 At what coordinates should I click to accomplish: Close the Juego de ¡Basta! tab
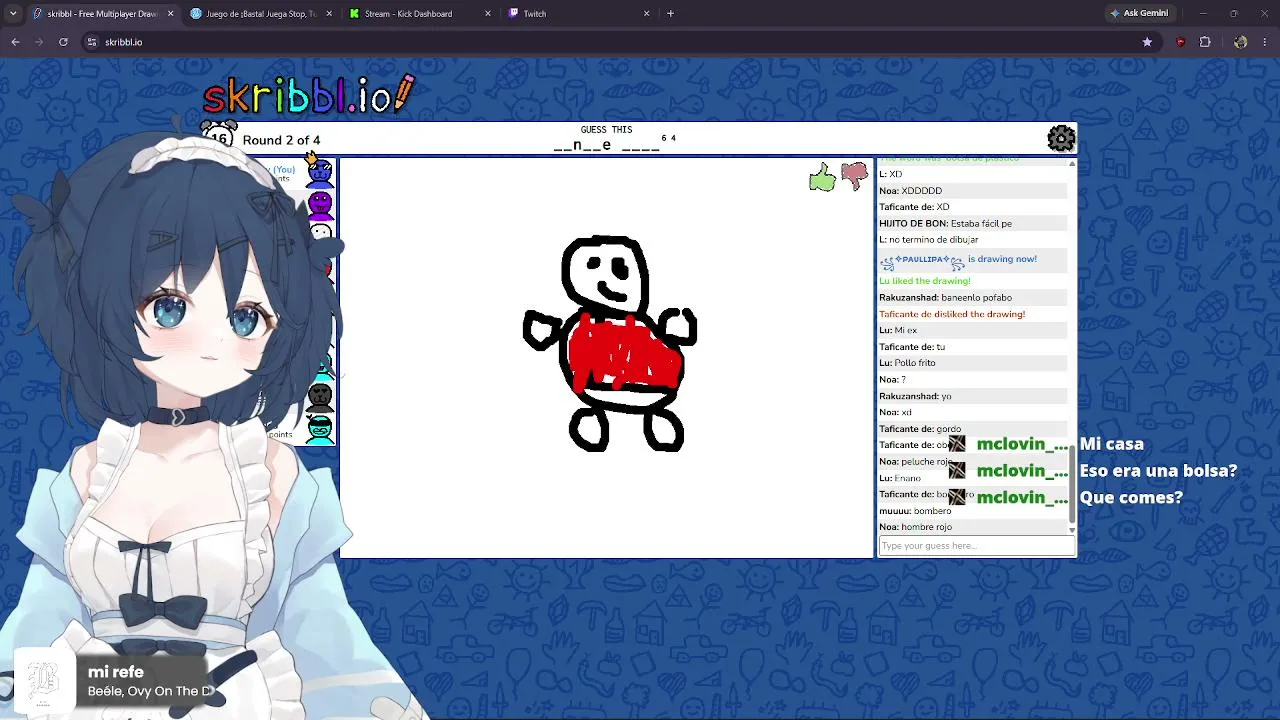point(329,13)
